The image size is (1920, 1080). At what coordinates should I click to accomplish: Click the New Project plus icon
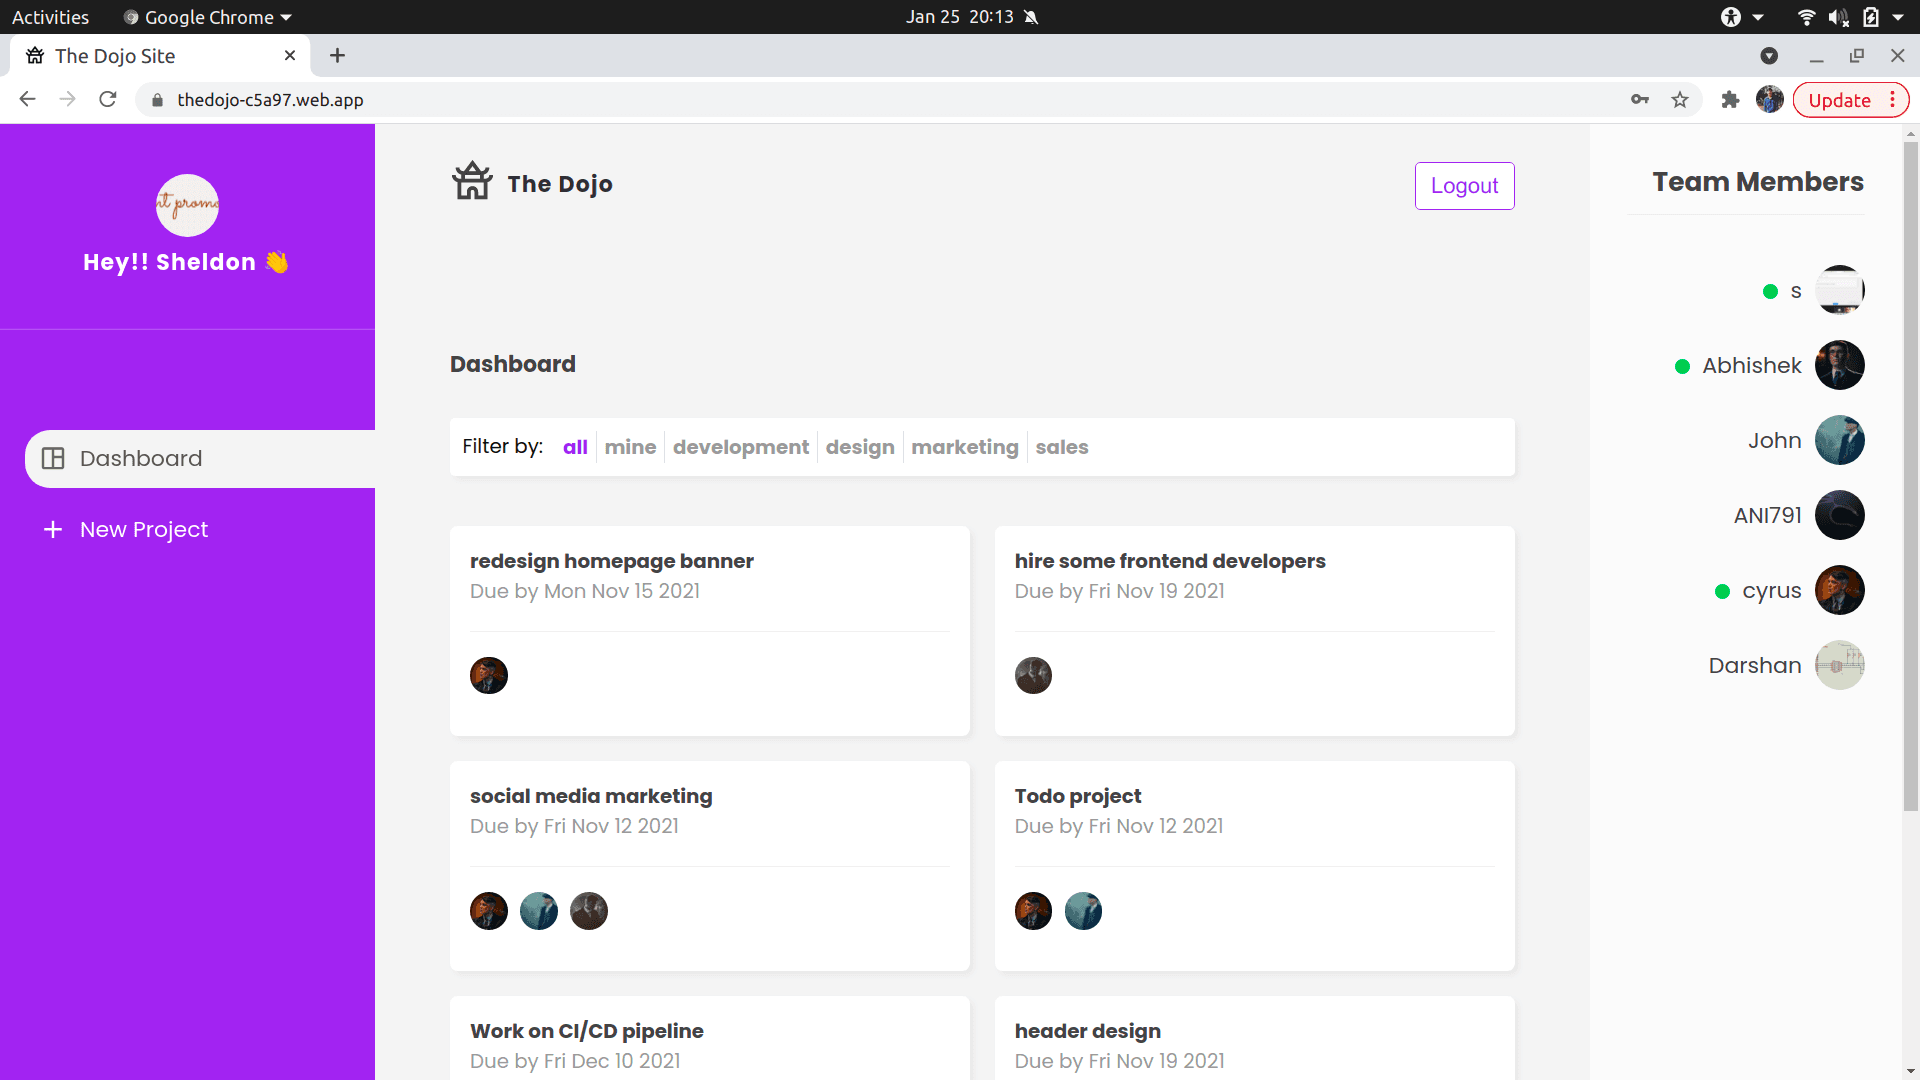[54, 529]
